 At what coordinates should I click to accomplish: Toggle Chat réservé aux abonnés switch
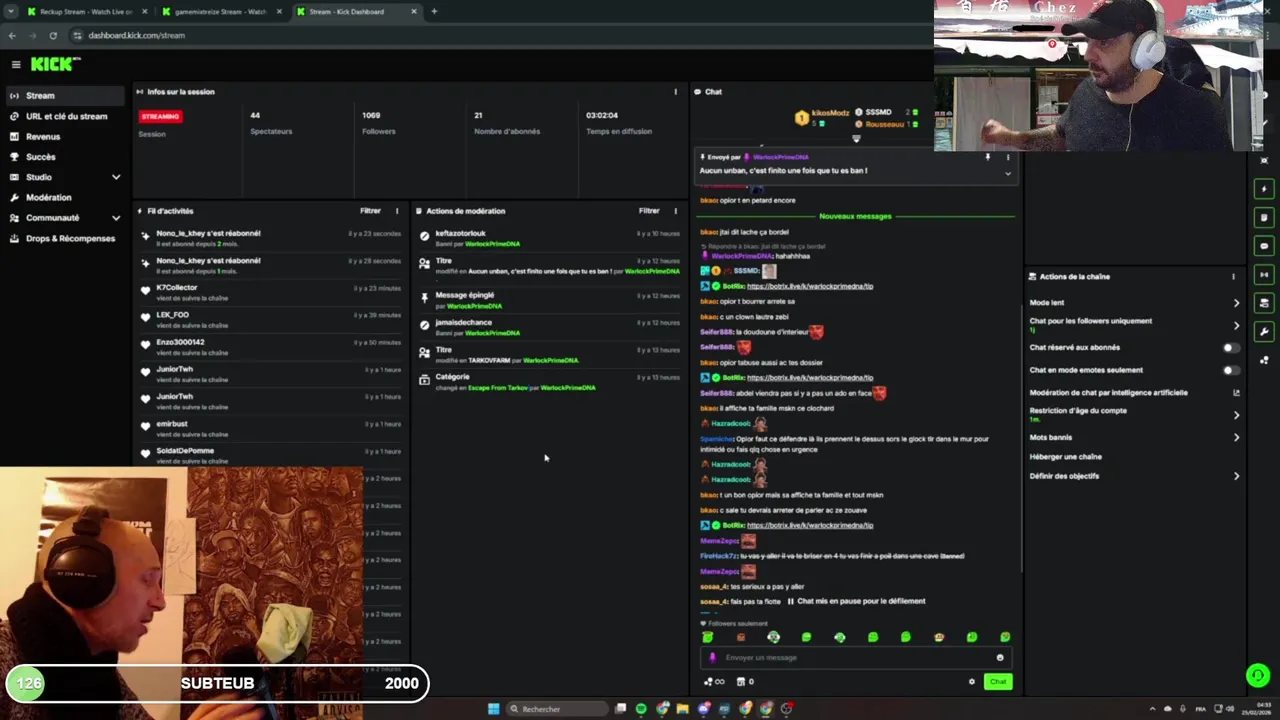[1231, 348]
